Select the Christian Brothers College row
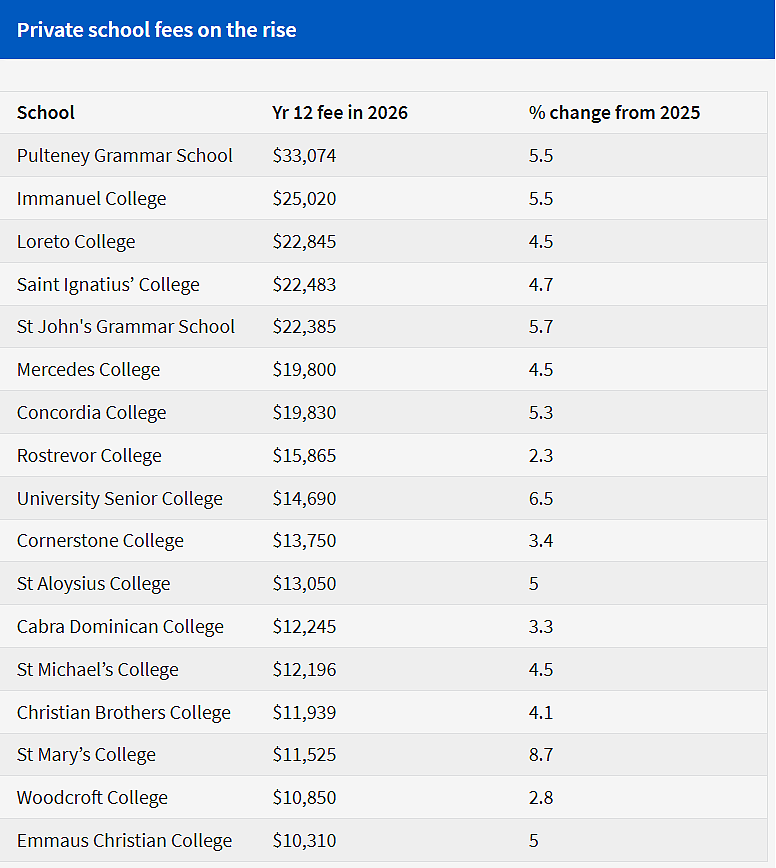 384,712
